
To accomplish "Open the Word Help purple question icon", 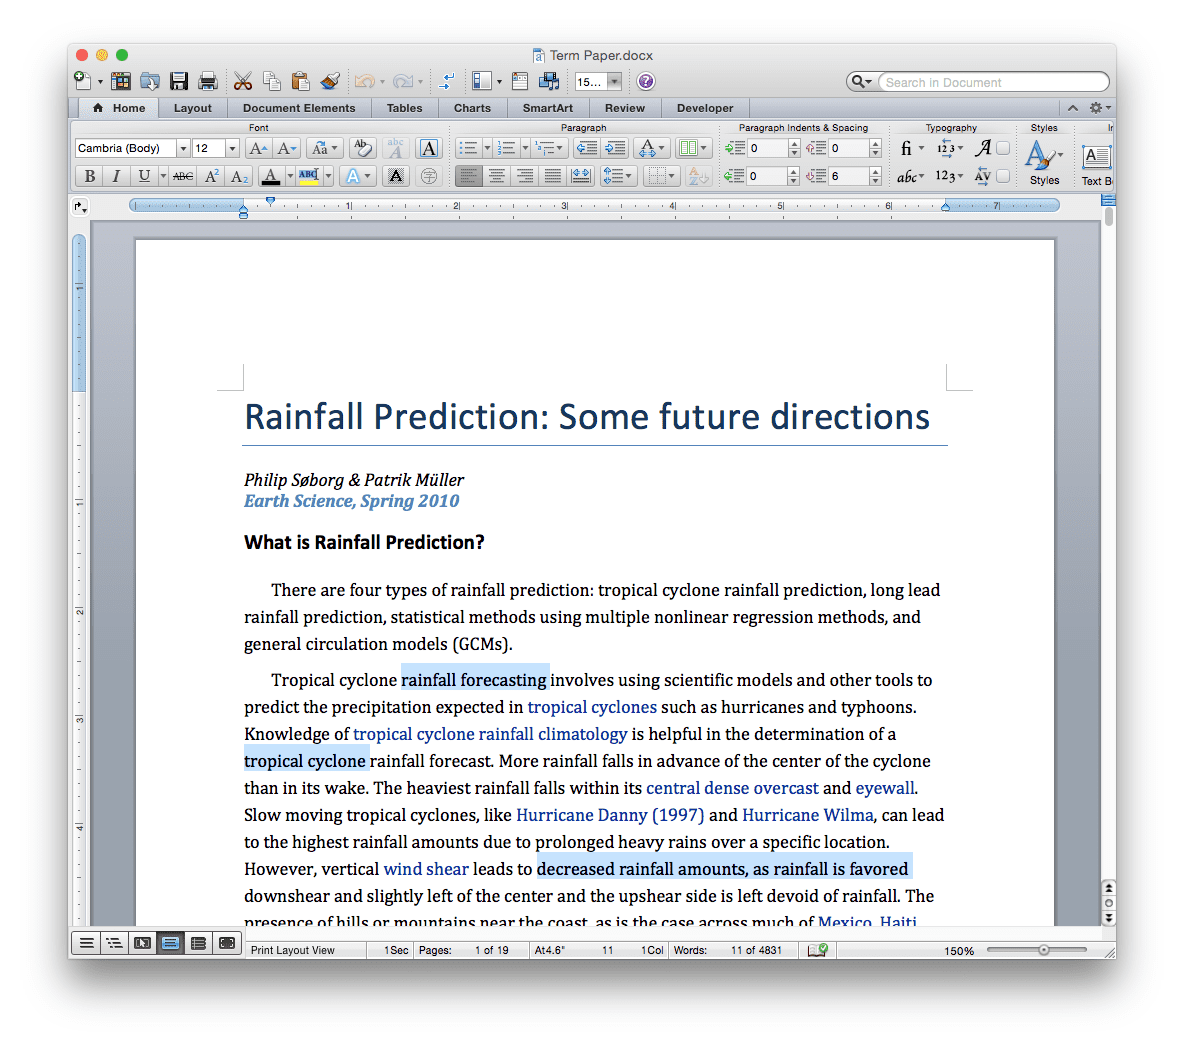I will click(646, 82).
